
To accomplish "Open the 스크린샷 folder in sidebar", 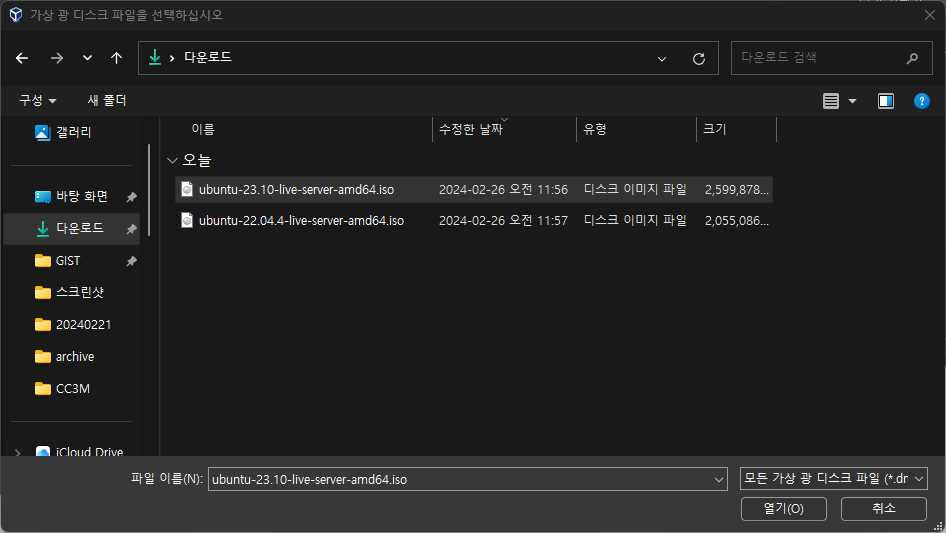I will coord(69,293).
